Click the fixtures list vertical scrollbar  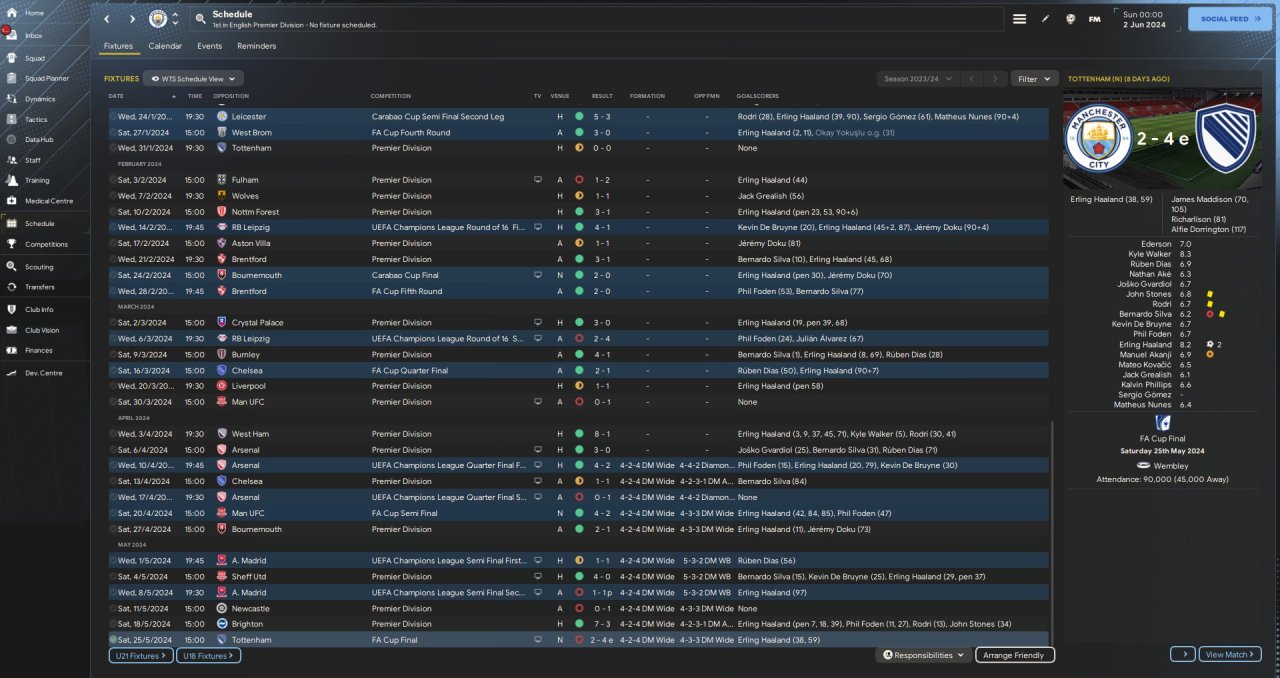pos(1054,530)
